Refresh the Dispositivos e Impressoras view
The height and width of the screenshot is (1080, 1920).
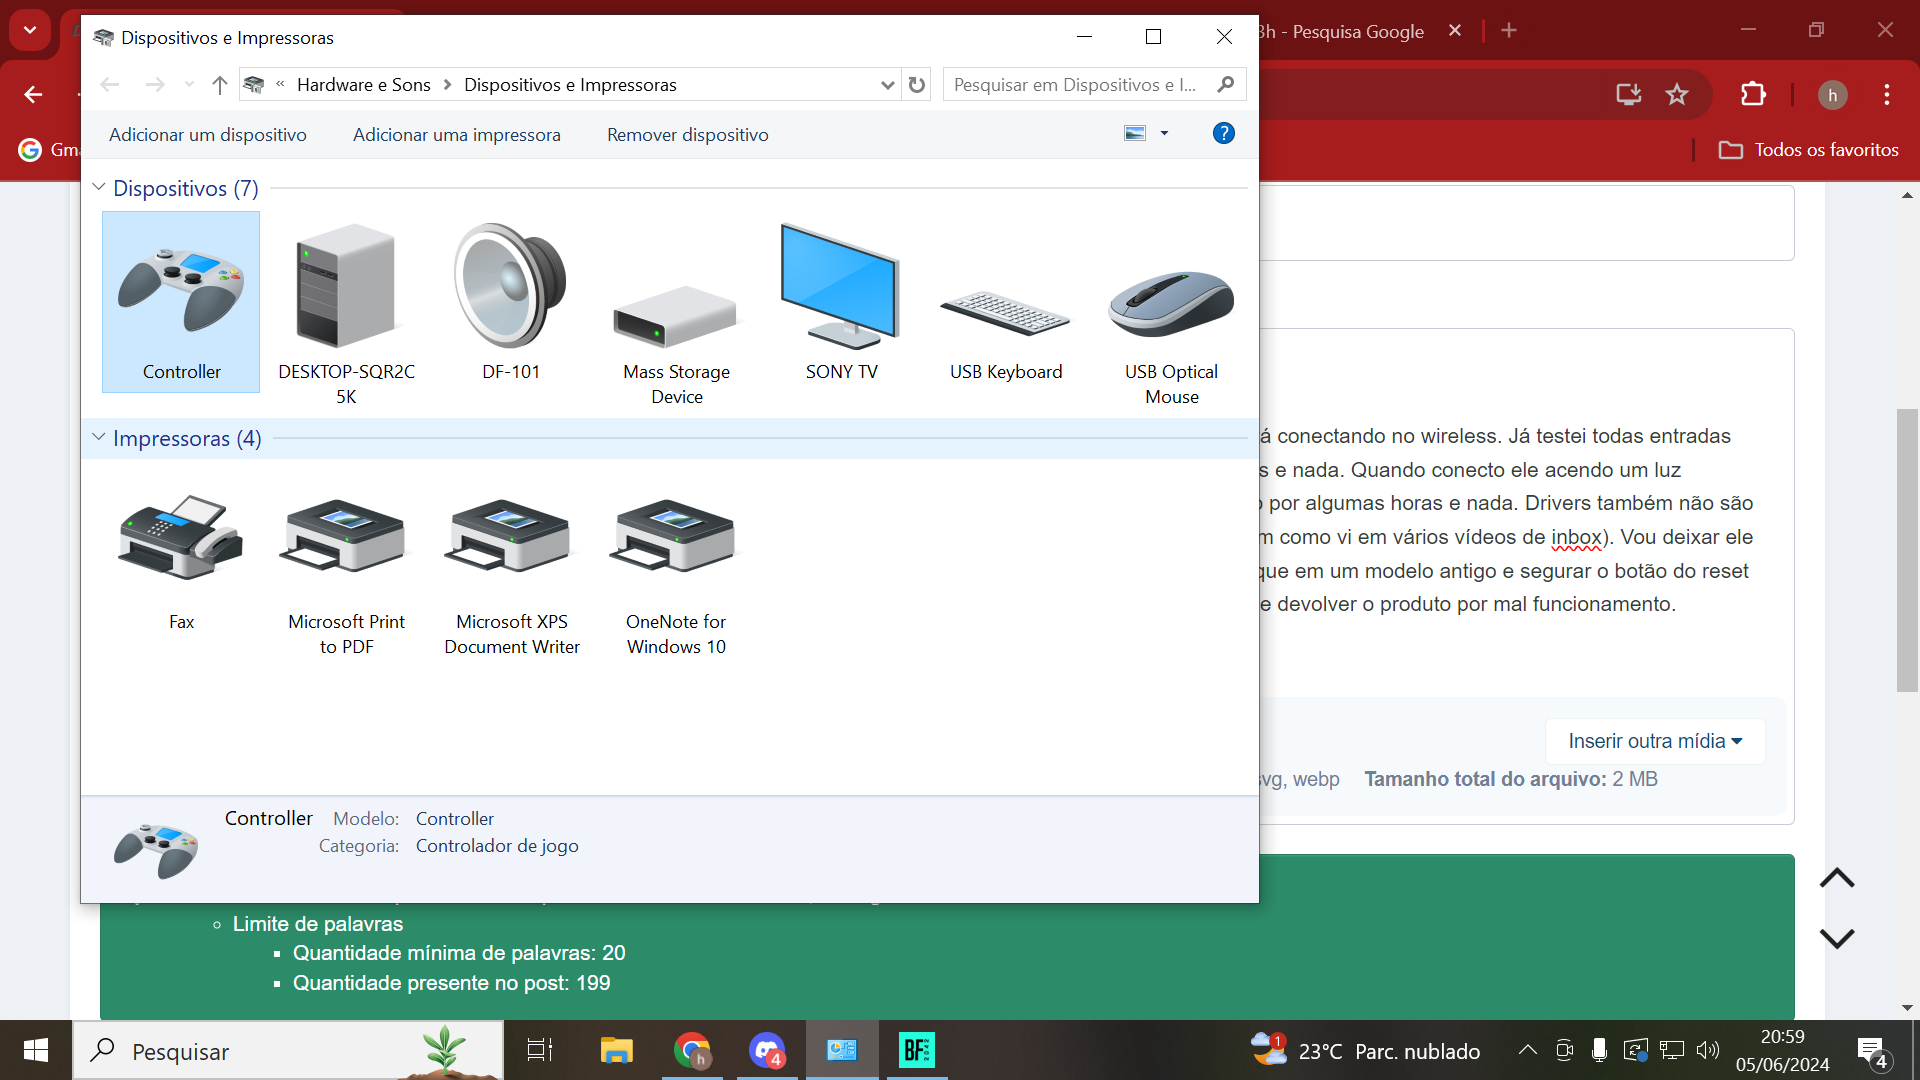(917, 85)
